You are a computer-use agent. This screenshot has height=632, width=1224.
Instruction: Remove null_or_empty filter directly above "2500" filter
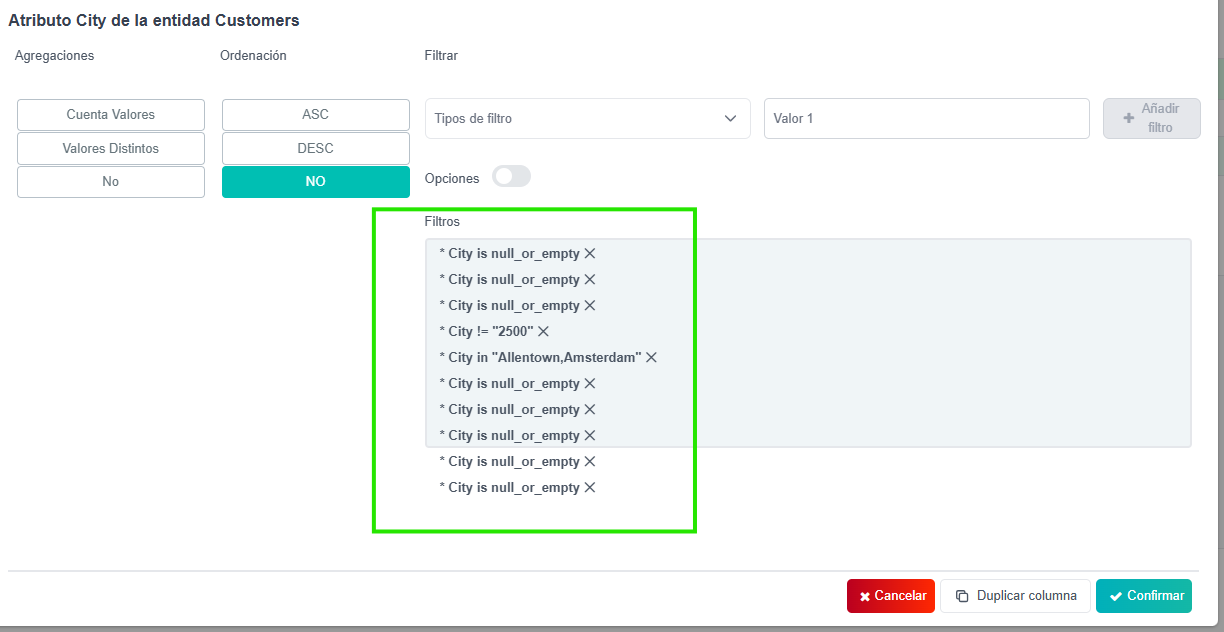pos(590,306)
